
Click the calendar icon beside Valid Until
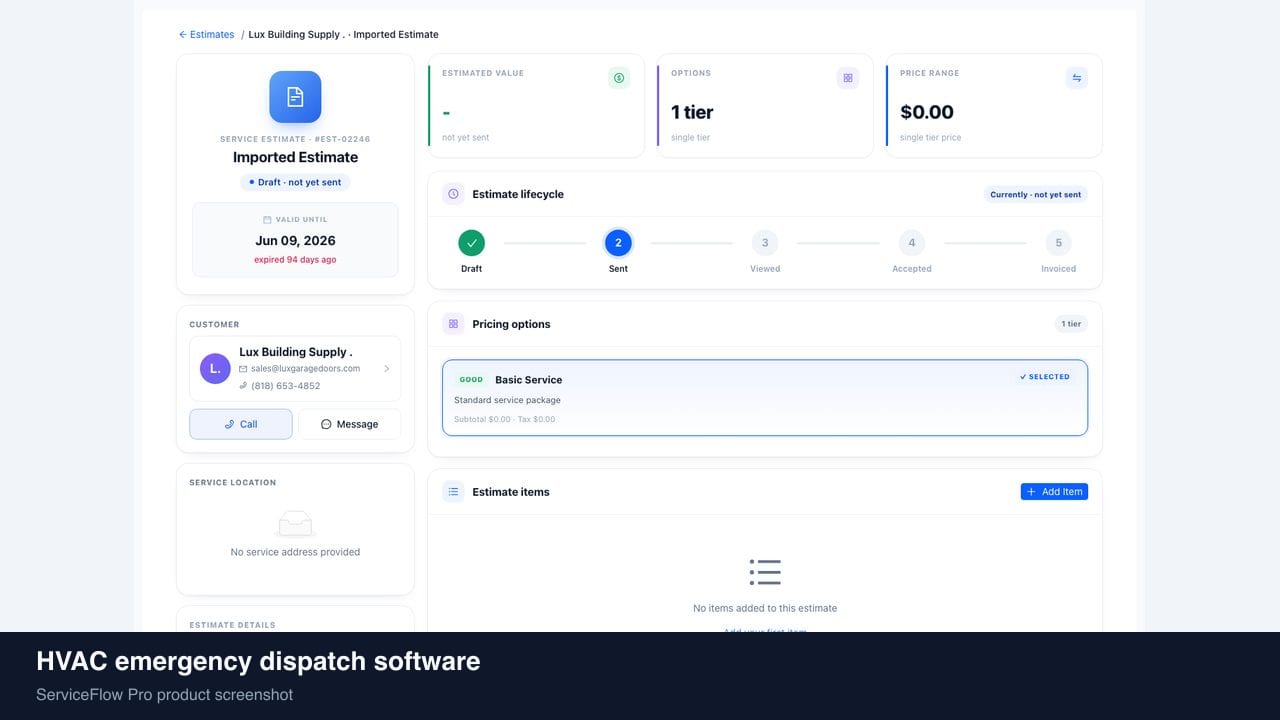[267, 219]
